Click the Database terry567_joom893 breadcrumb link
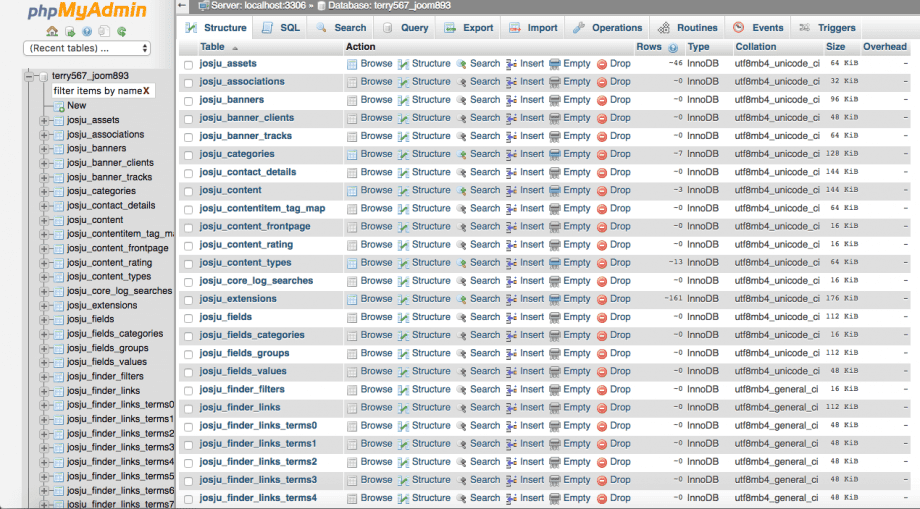The image size is (920, 509). 384,6
